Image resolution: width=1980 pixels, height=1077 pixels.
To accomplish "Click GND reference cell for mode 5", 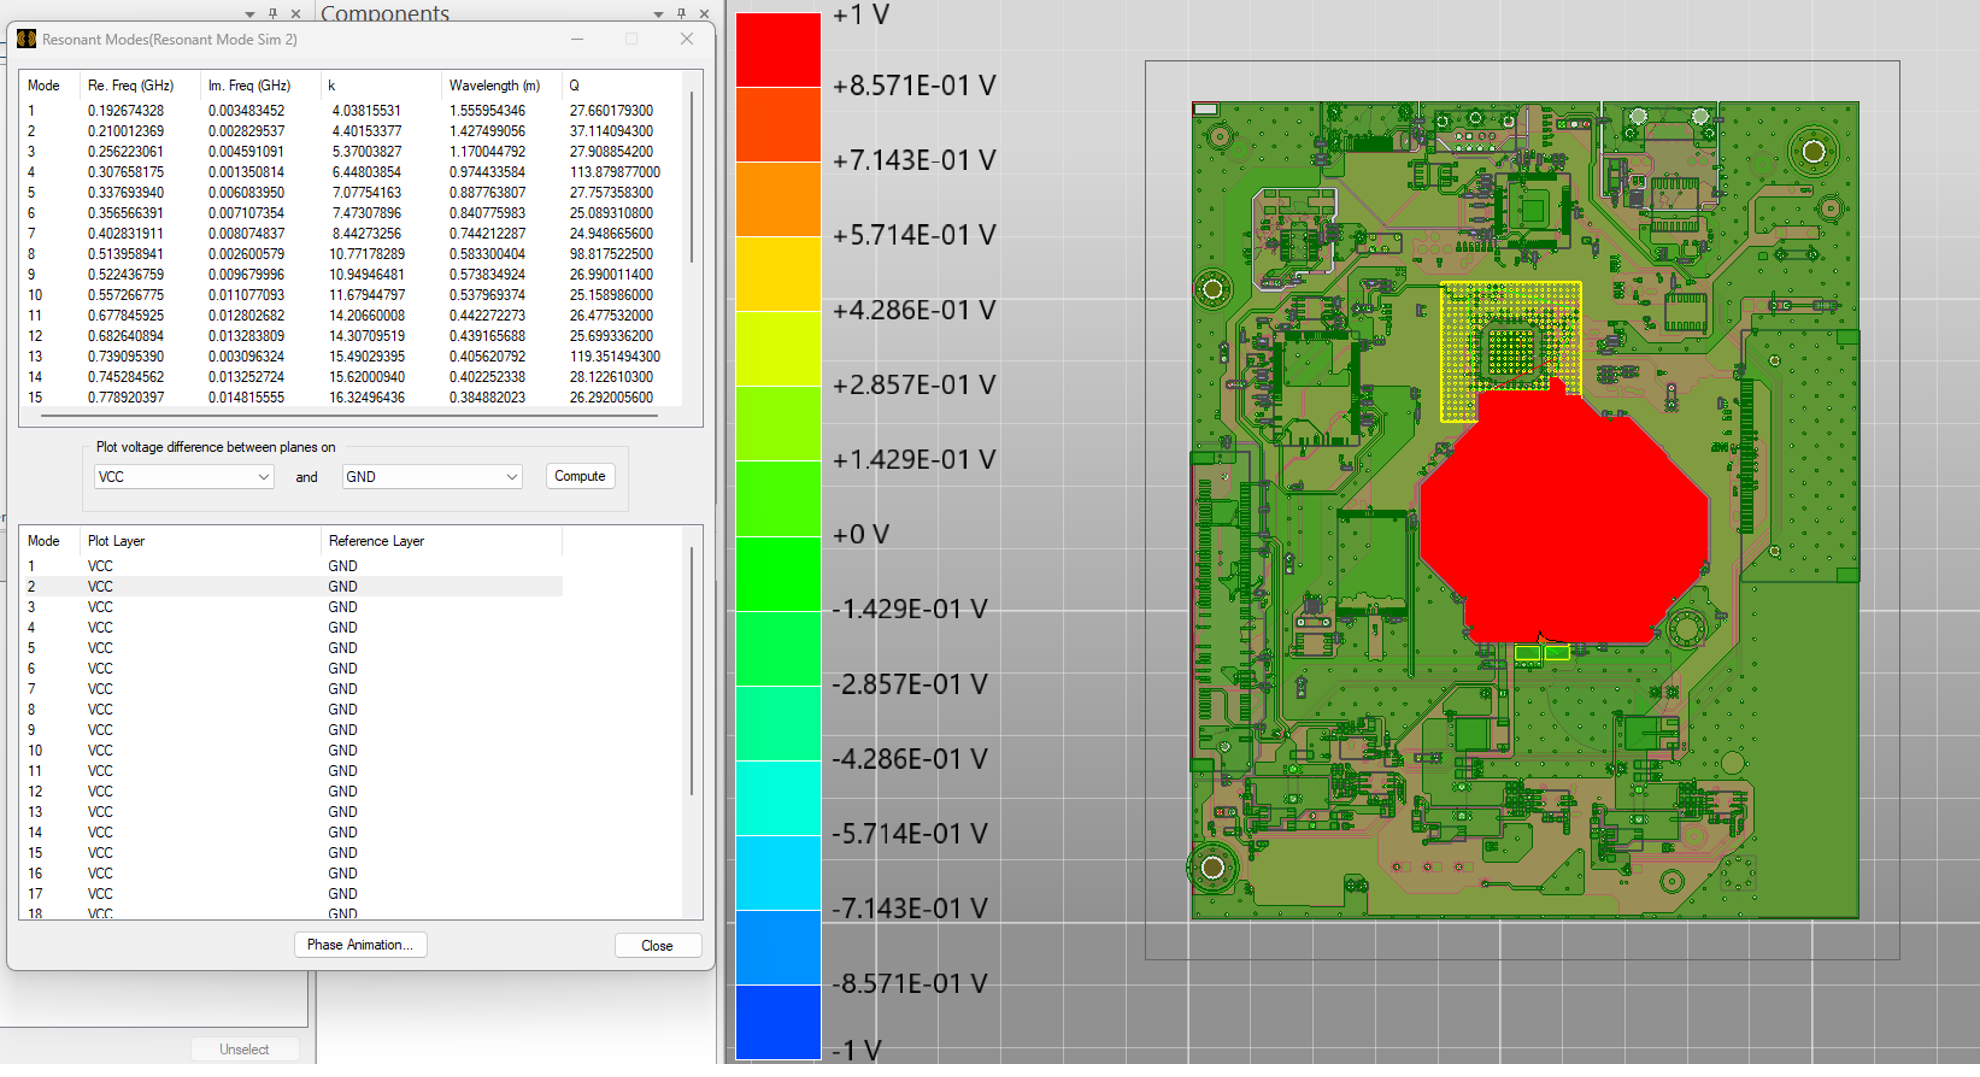I will pyautogui.click(x=342, y=648).
